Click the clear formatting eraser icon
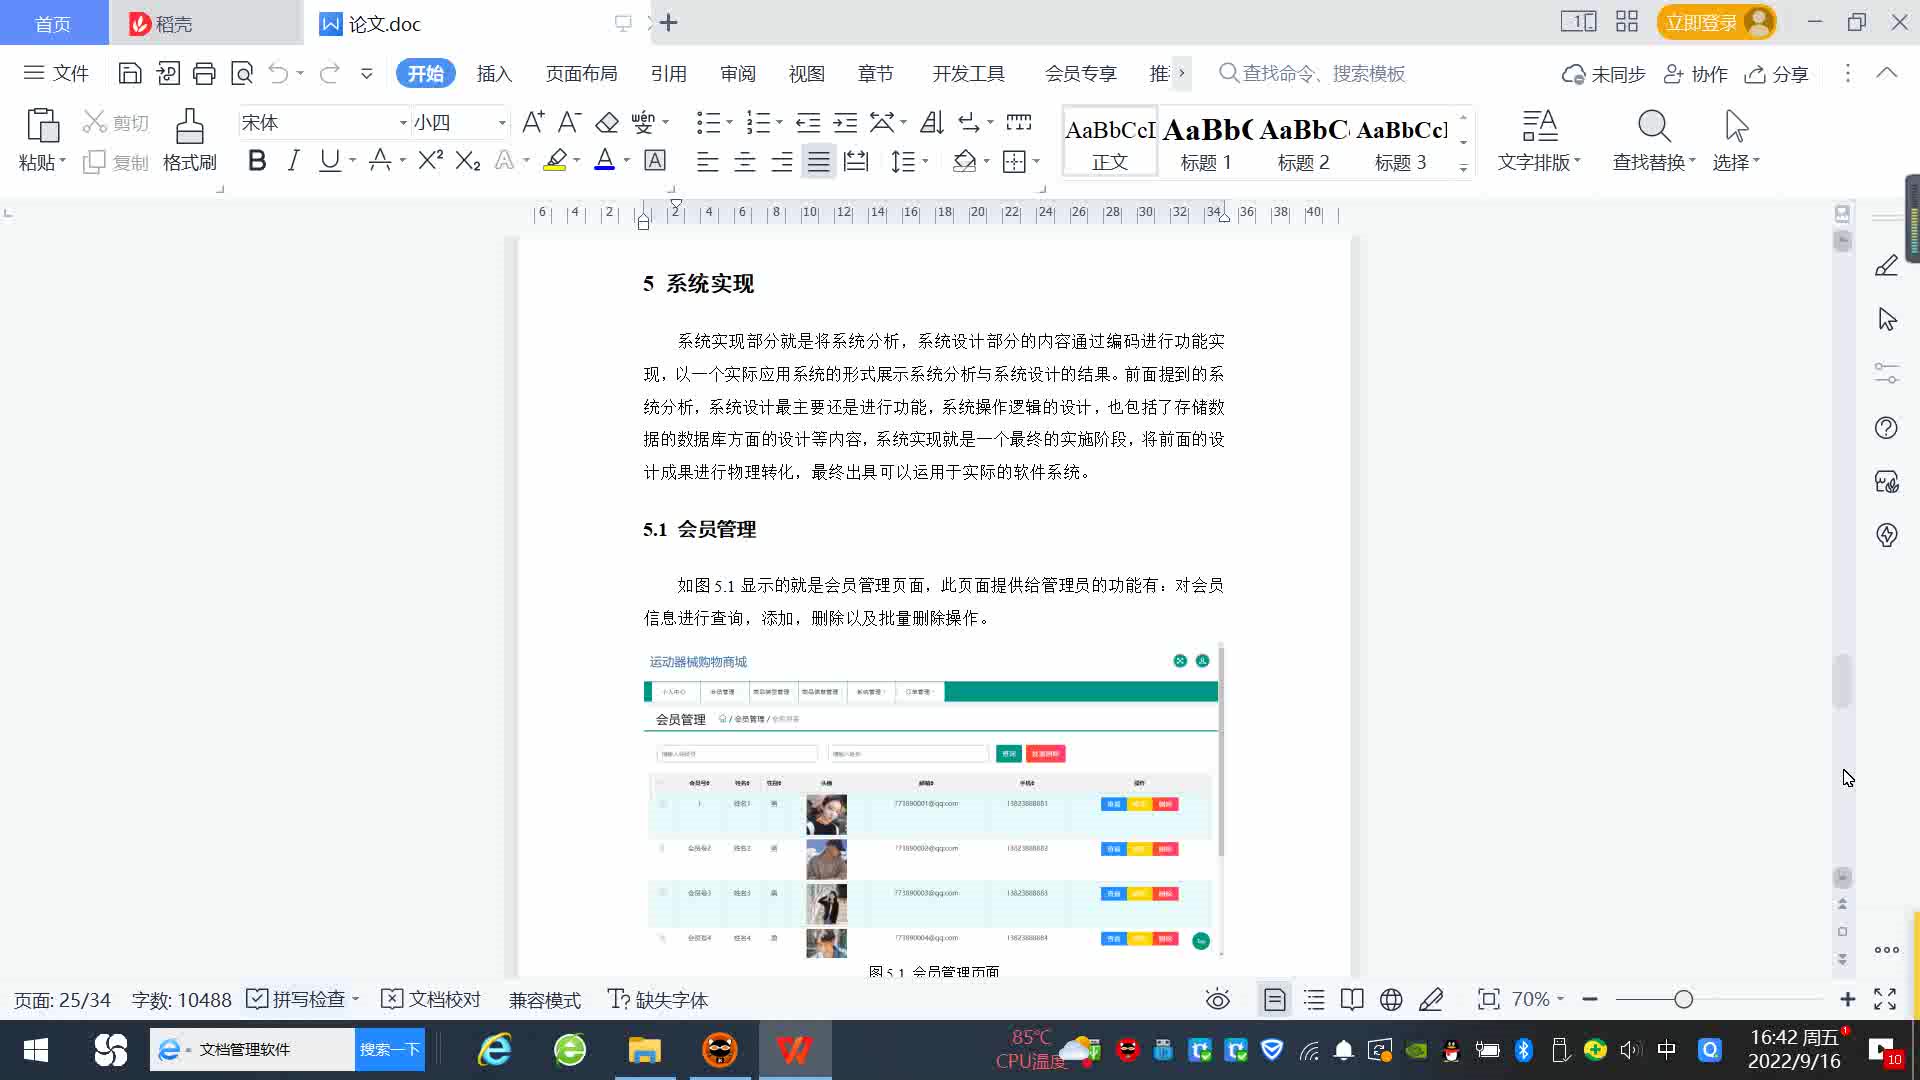 point(606,123)
